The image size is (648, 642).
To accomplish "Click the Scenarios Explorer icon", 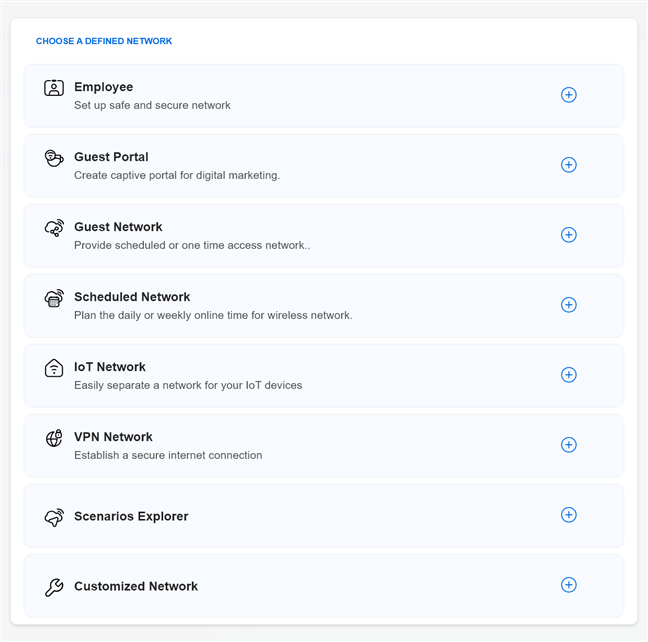I will pos(54,517).
